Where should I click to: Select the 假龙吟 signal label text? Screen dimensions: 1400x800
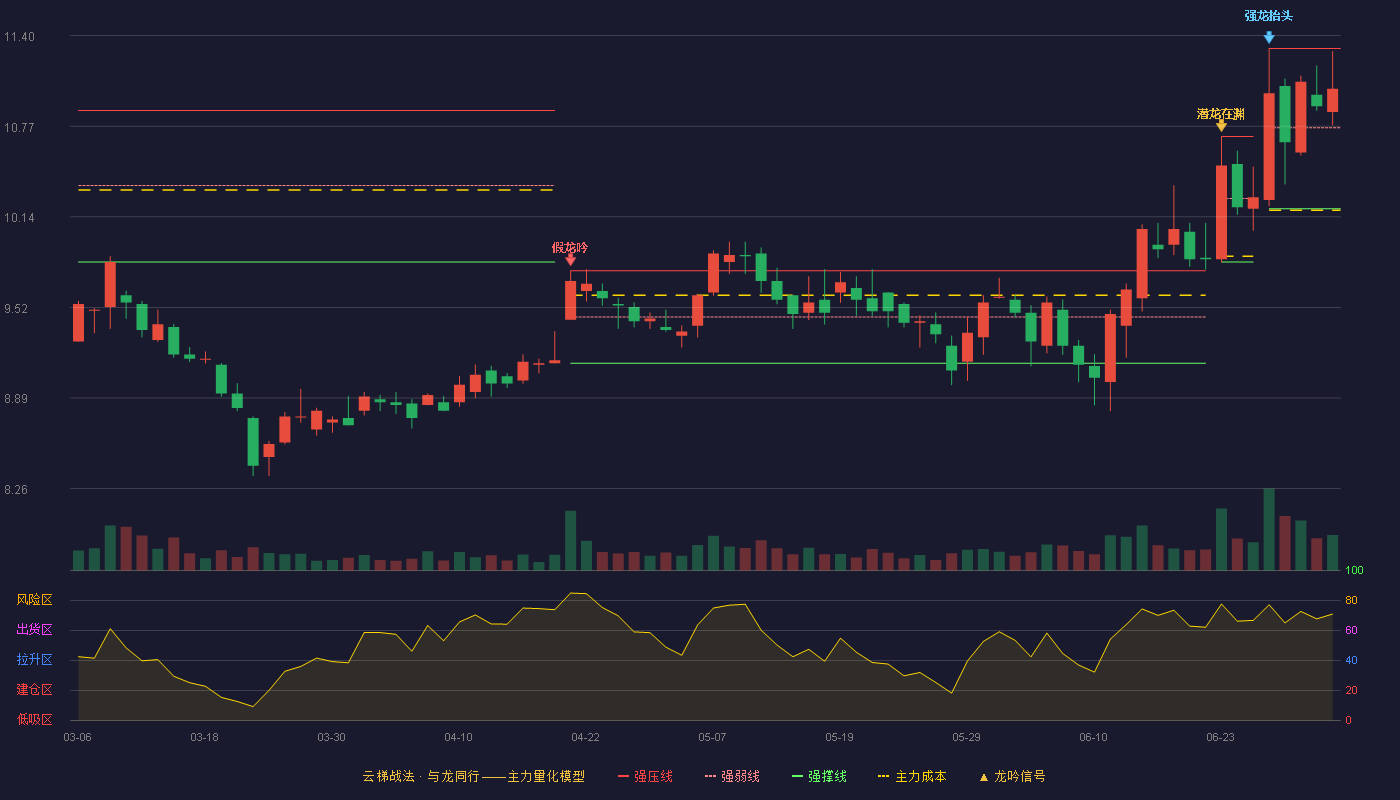[570, 247]
